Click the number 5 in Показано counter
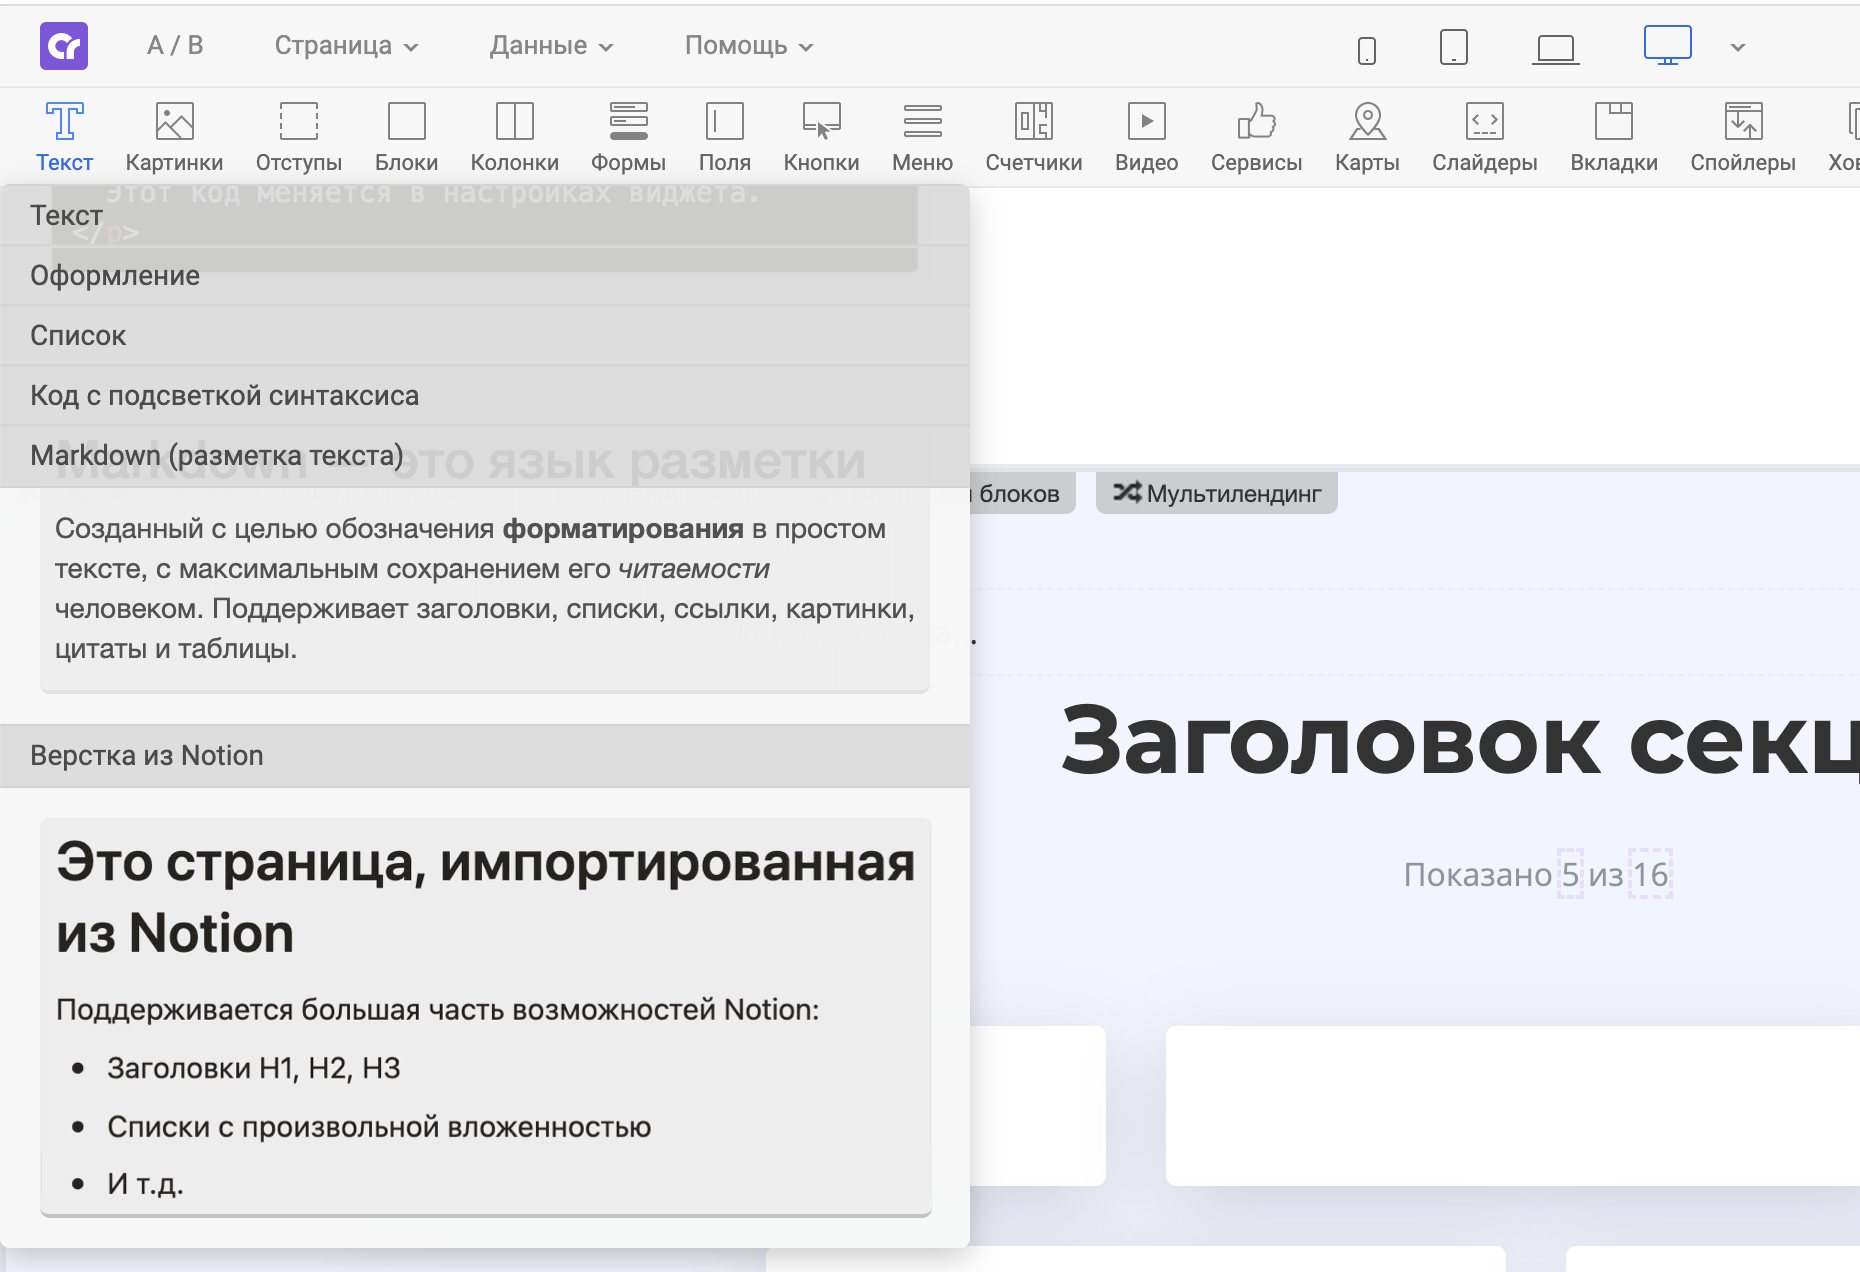This screenshot has width=1860, height=1272. pos(1570,874)
